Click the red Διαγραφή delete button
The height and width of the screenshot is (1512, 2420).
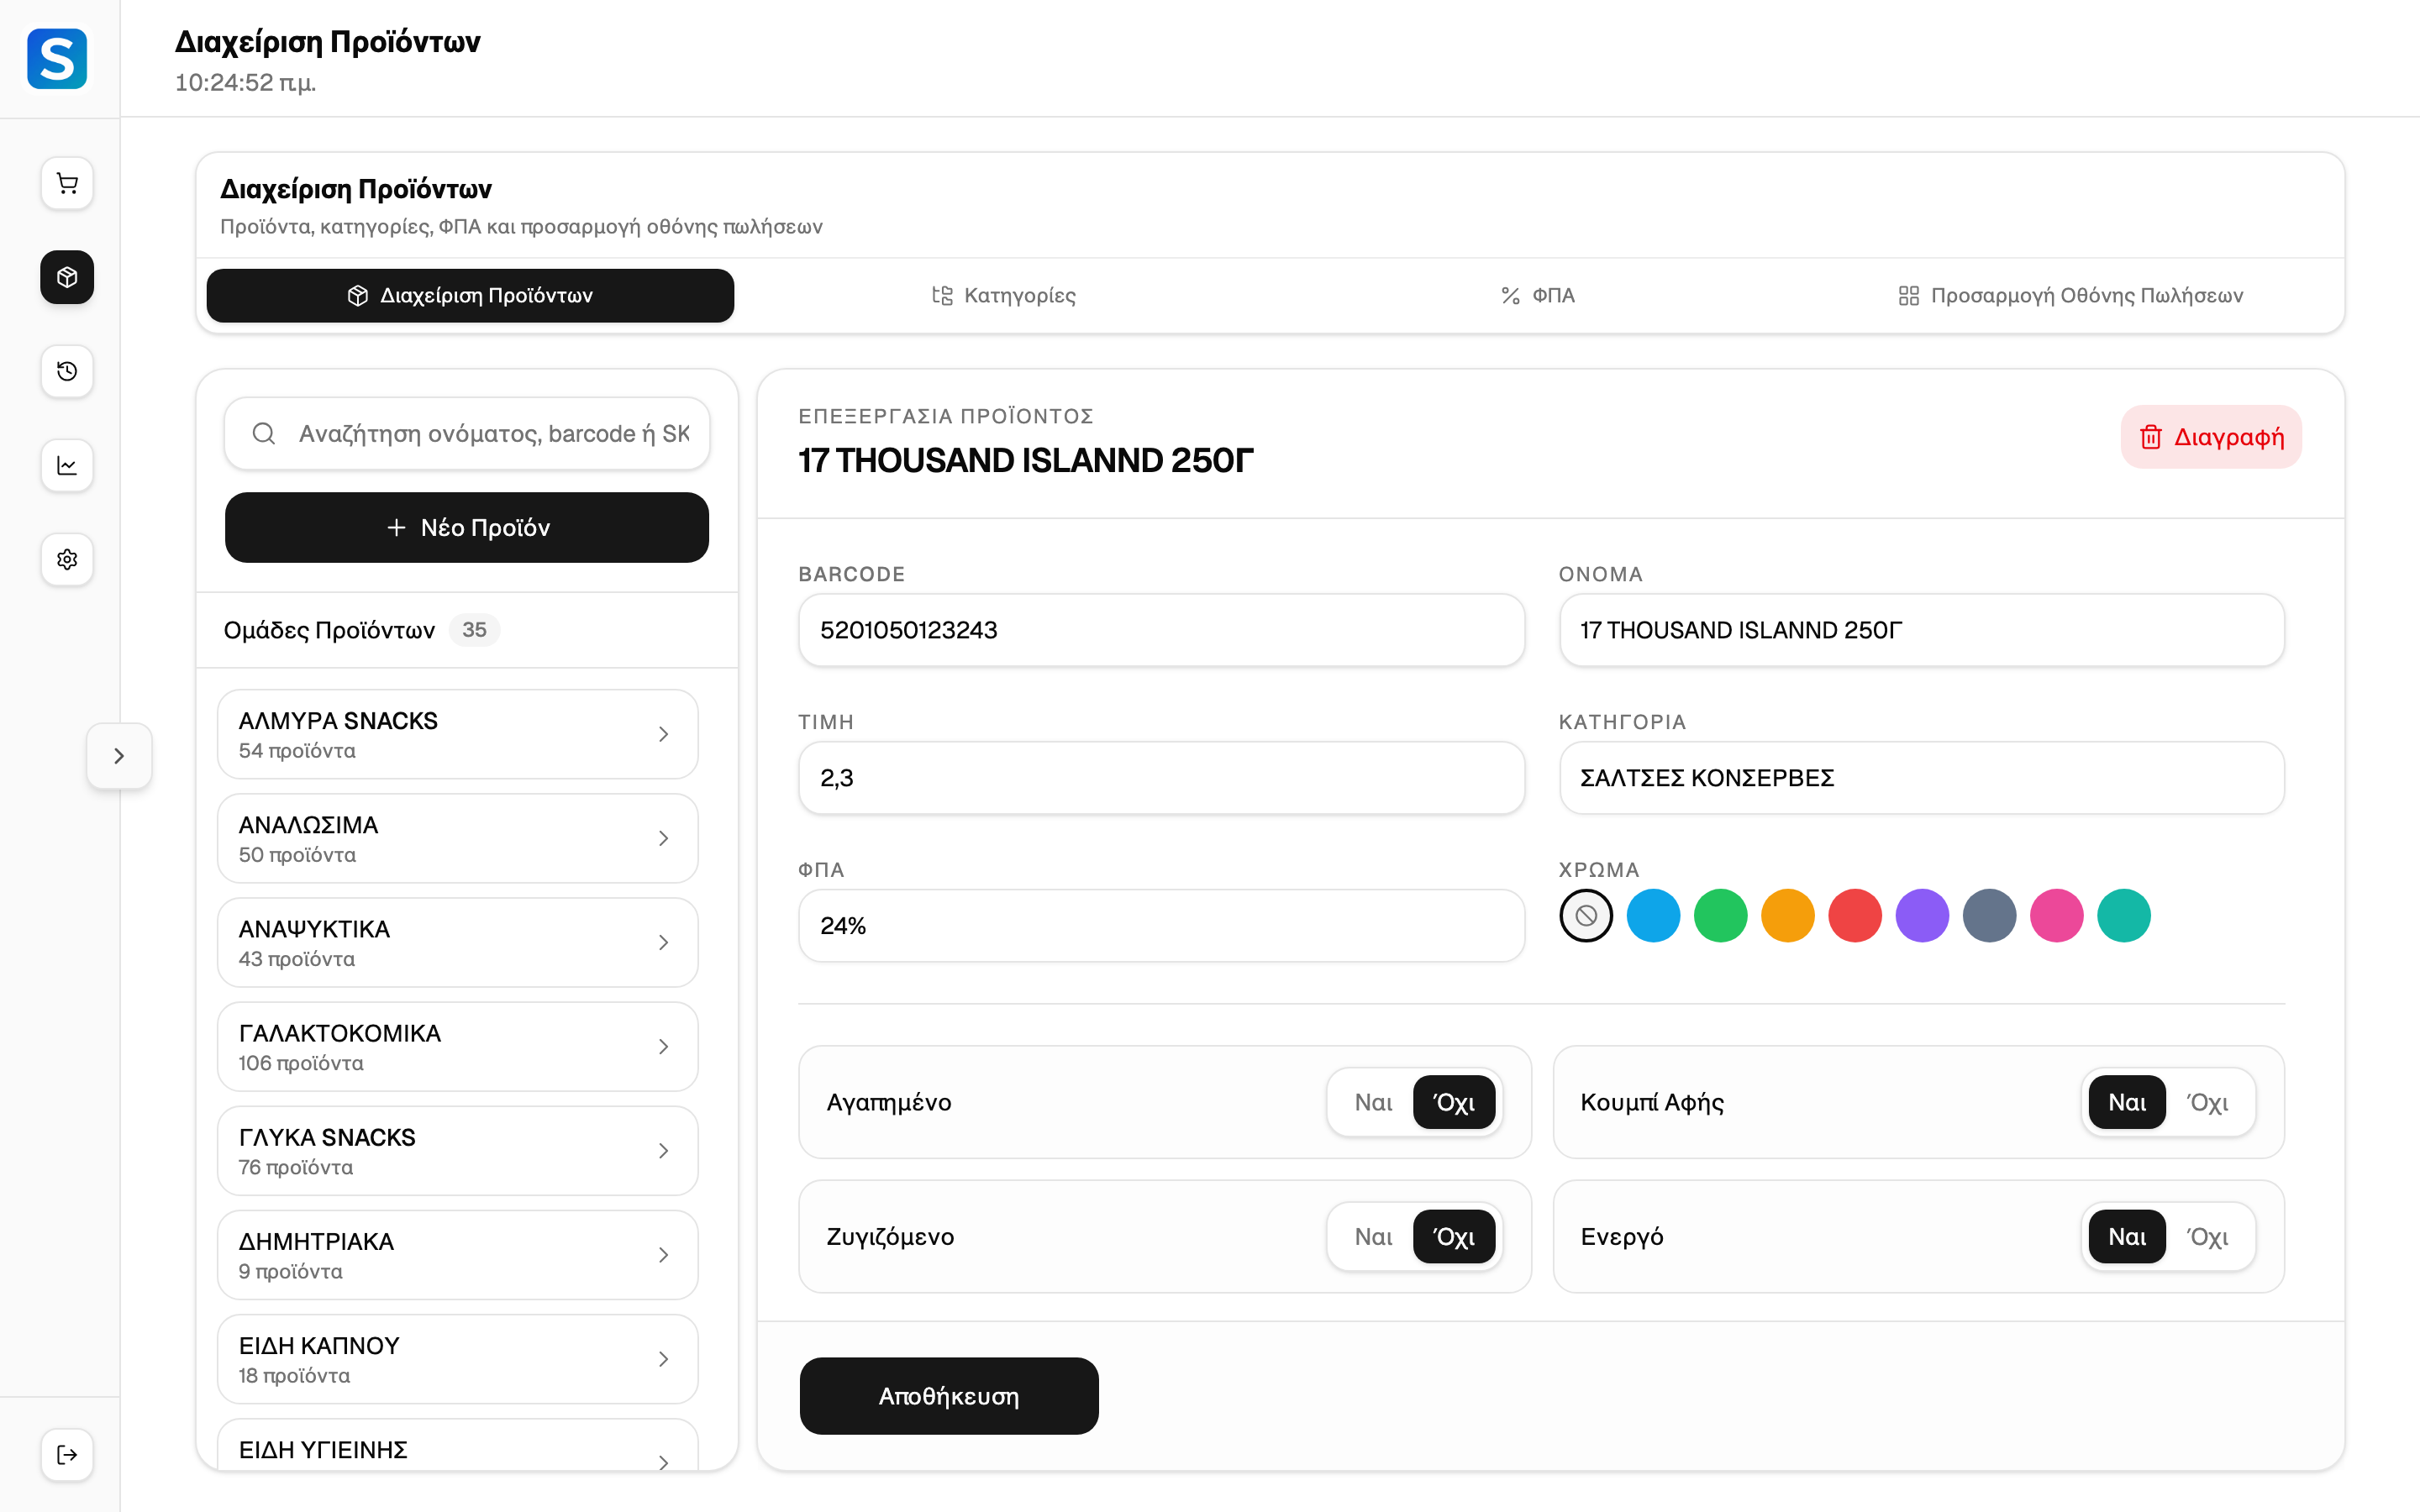click(2211, 437)
